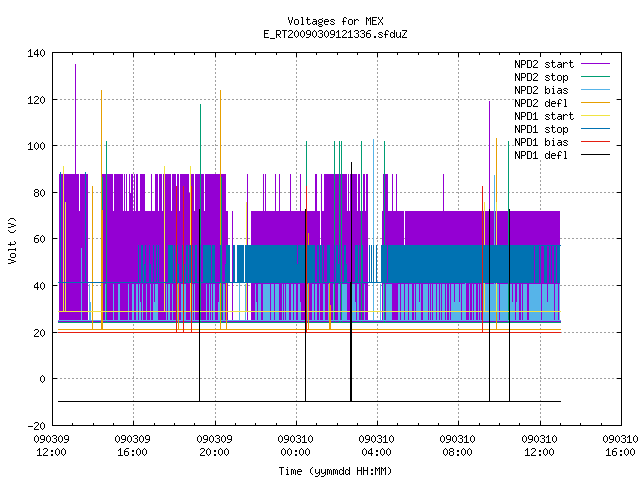Image resolution: width=640 pixels, height=480 pixels.
Task: Click the purple NPD2 start legend line
Action: [595, 64]
